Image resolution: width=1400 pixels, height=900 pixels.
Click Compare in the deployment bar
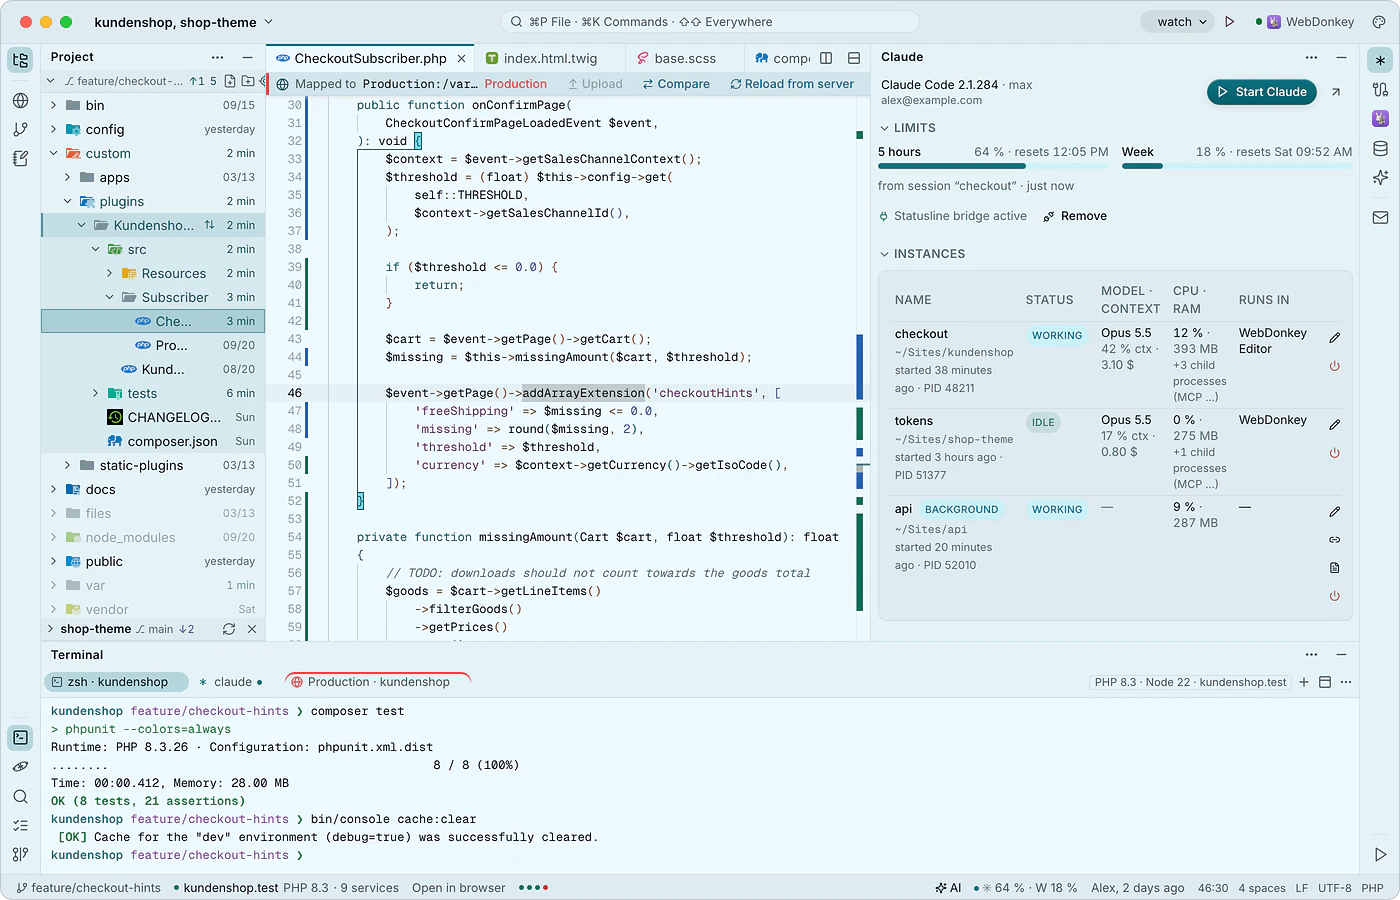point(676,84)
